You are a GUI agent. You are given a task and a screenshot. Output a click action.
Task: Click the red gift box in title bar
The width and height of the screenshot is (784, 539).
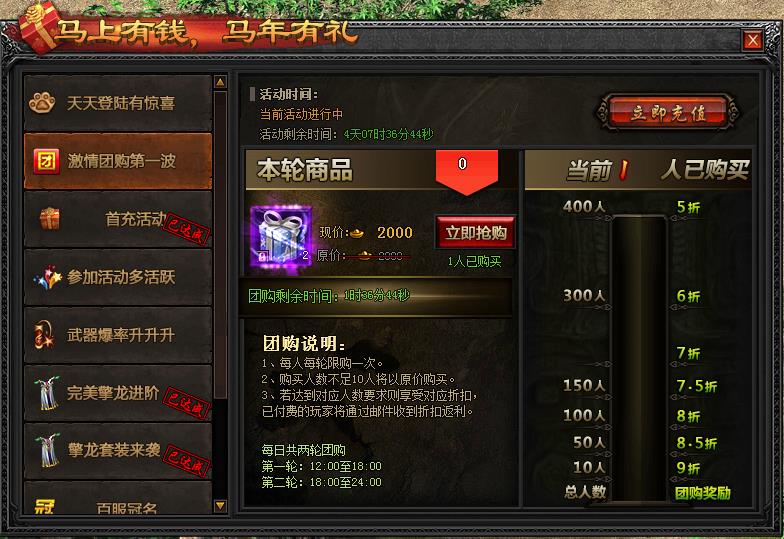click(38, 27)
